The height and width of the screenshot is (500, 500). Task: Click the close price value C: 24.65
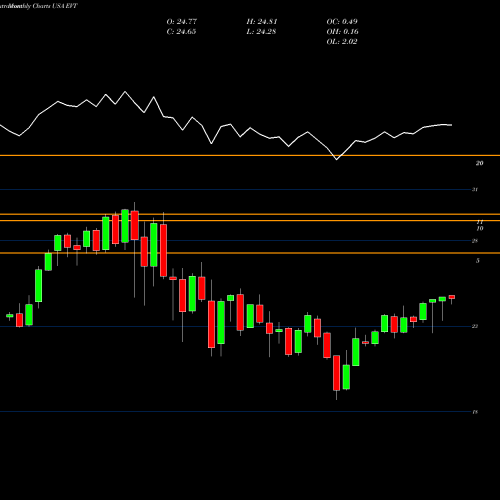[x=181, y=32]
